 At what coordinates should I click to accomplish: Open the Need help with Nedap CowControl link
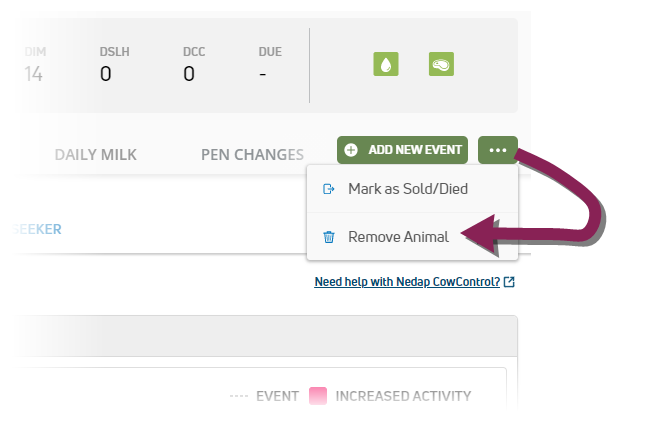point(407,282)
